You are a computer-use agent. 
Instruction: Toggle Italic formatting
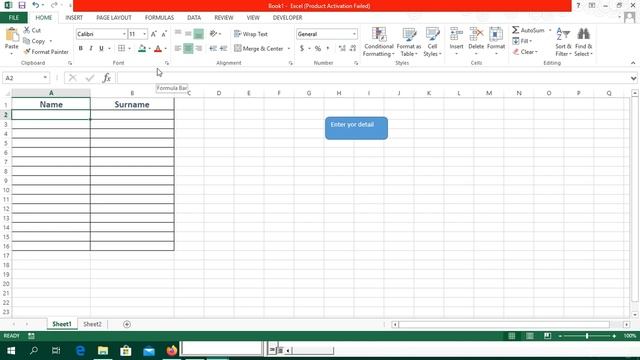tap(91, 48)
